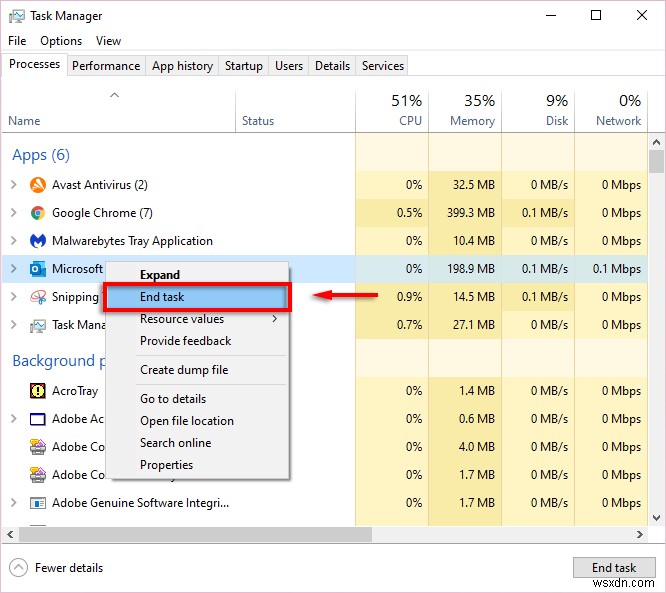Click the Task Manager row icon
666x593 pixels.
(x=38, y=325)
